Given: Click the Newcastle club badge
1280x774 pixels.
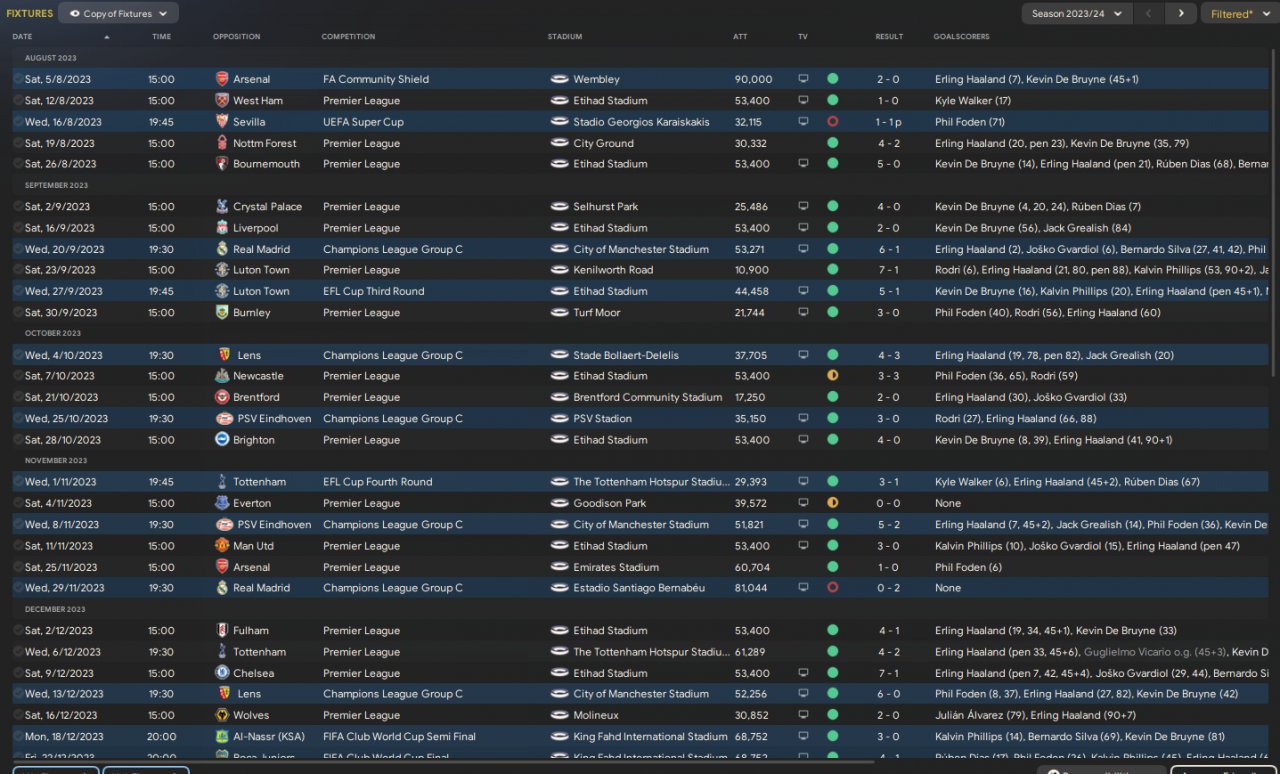Looking at the screenshot, I should tap(222, 376).
